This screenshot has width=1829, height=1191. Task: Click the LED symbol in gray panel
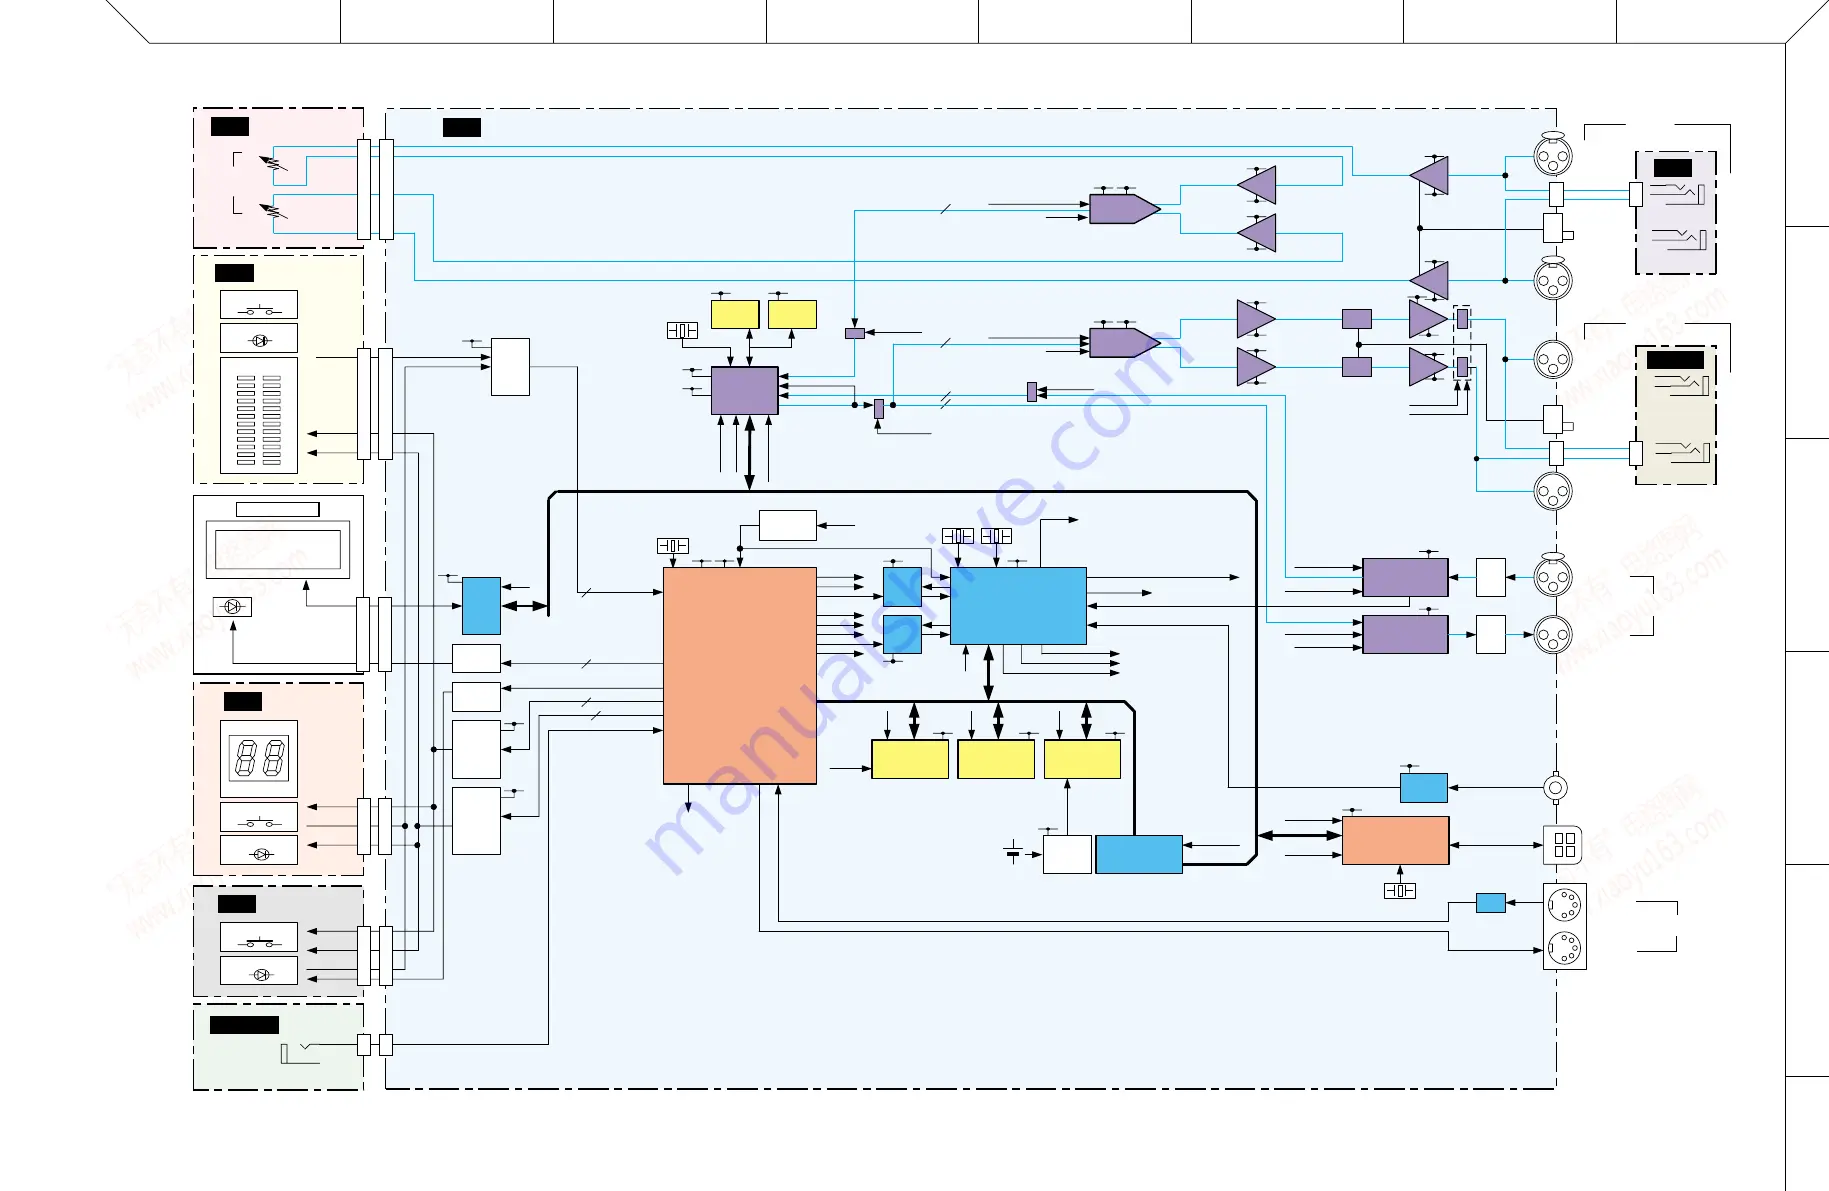pyautogui.click(x=259, y=971)
